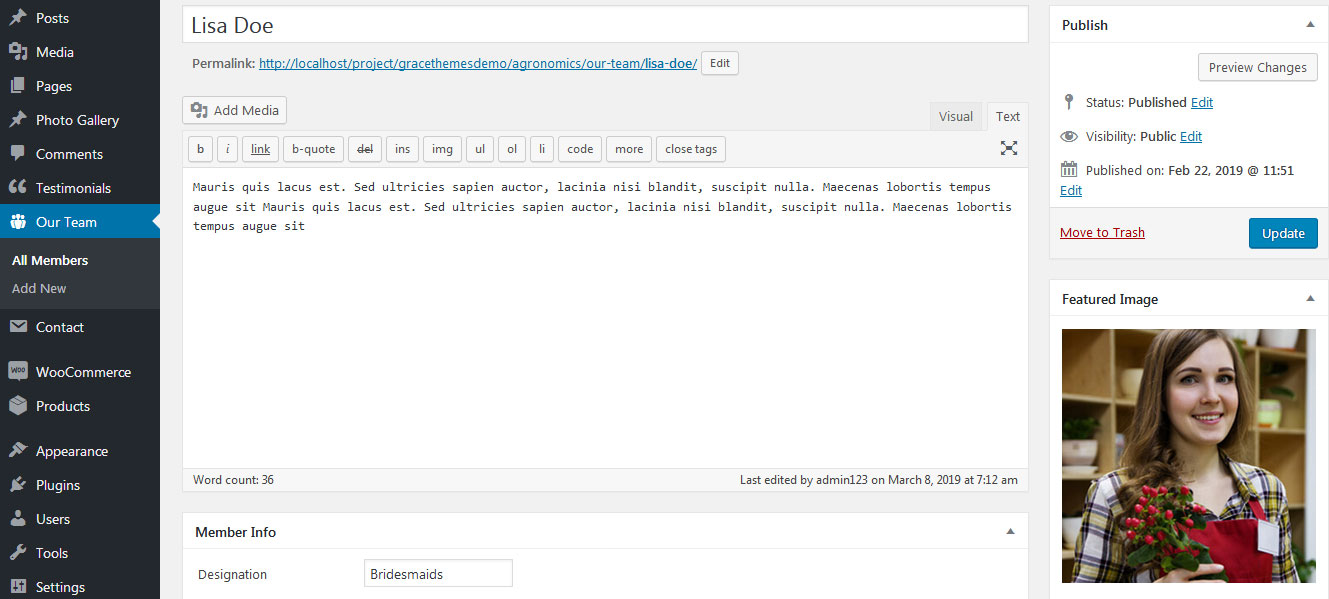Insert unordered list with ul button
Image resolution: width=1329 pixels, height=599 pixels.
point(480,149)
